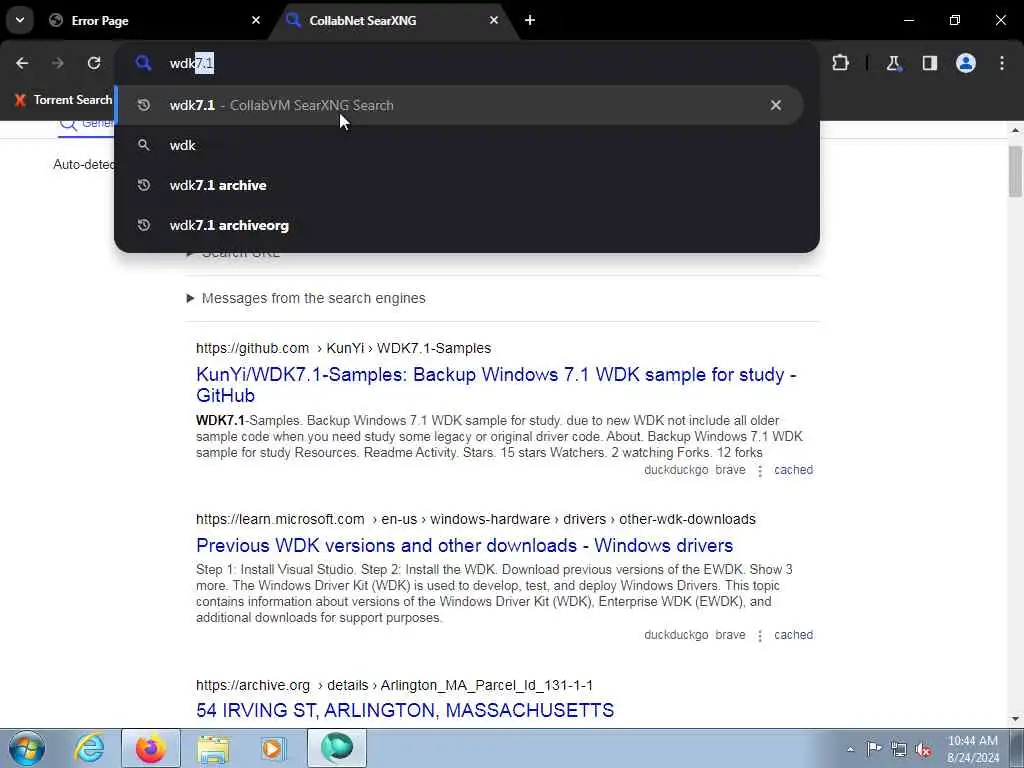The image size is (1024, 768).
Task: Go forward to the next page
Action: tap(58, 63)
